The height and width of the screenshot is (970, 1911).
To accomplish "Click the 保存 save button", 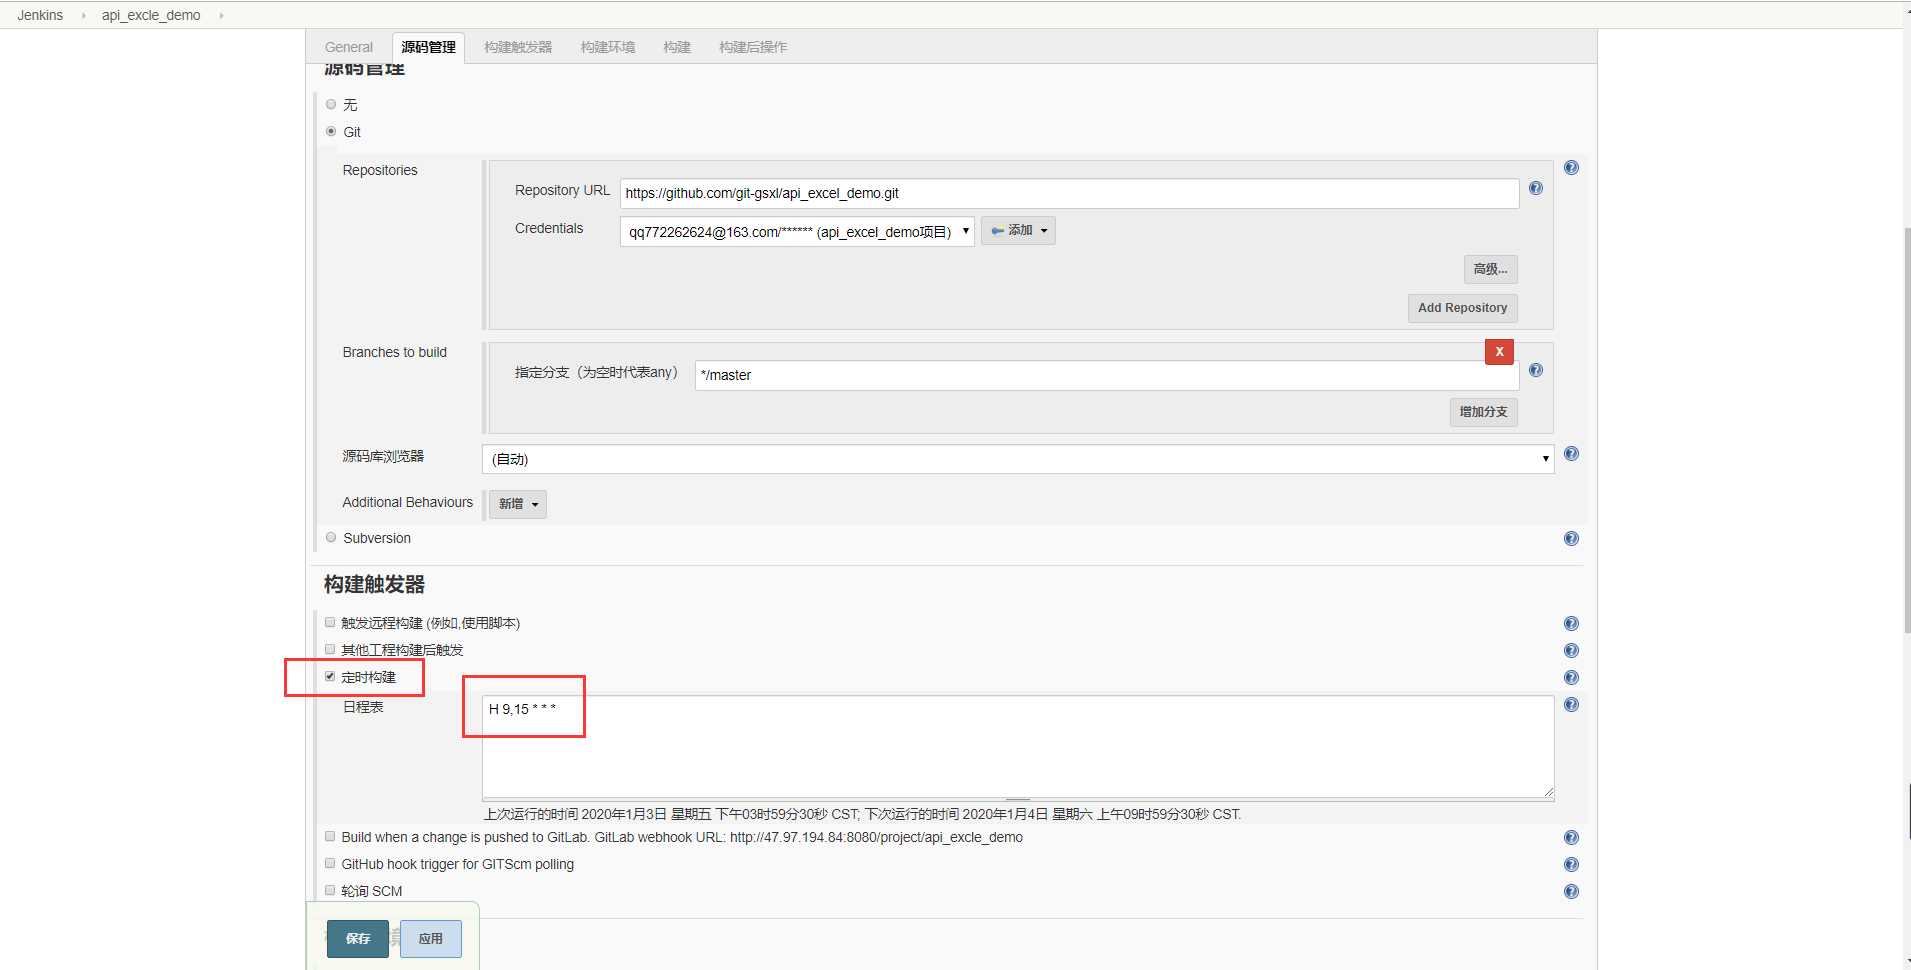I will tap(358, 939).
